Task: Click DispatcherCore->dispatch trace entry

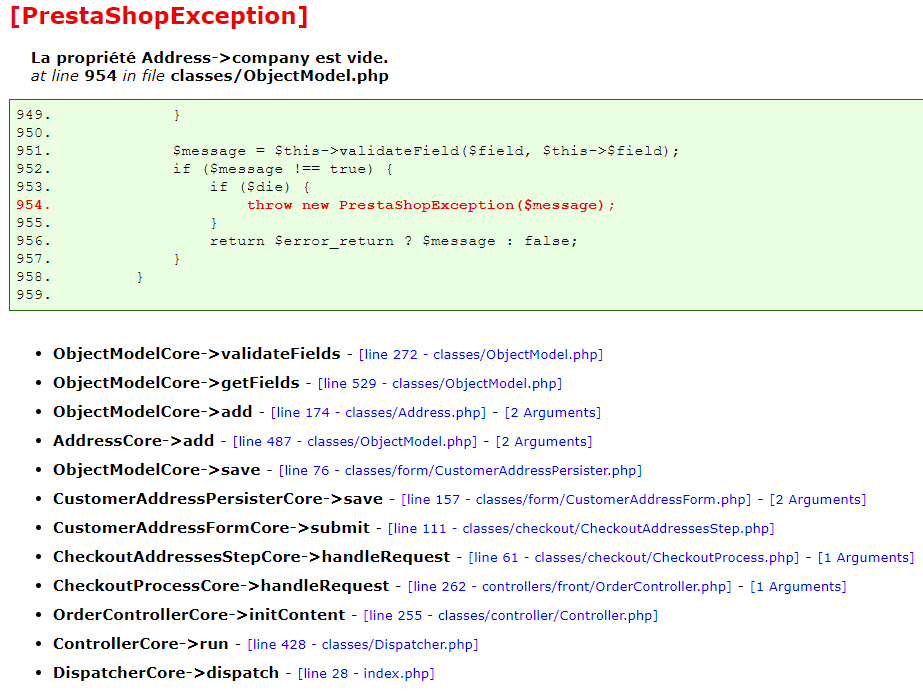Action: (166, 672)
